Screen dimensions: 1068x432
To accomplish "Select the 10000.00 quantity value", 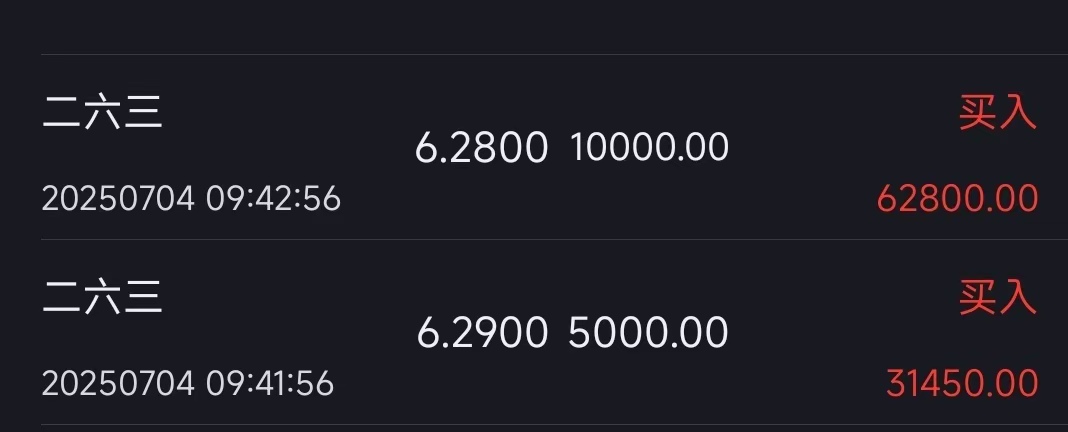I will [x=649, y=148].
